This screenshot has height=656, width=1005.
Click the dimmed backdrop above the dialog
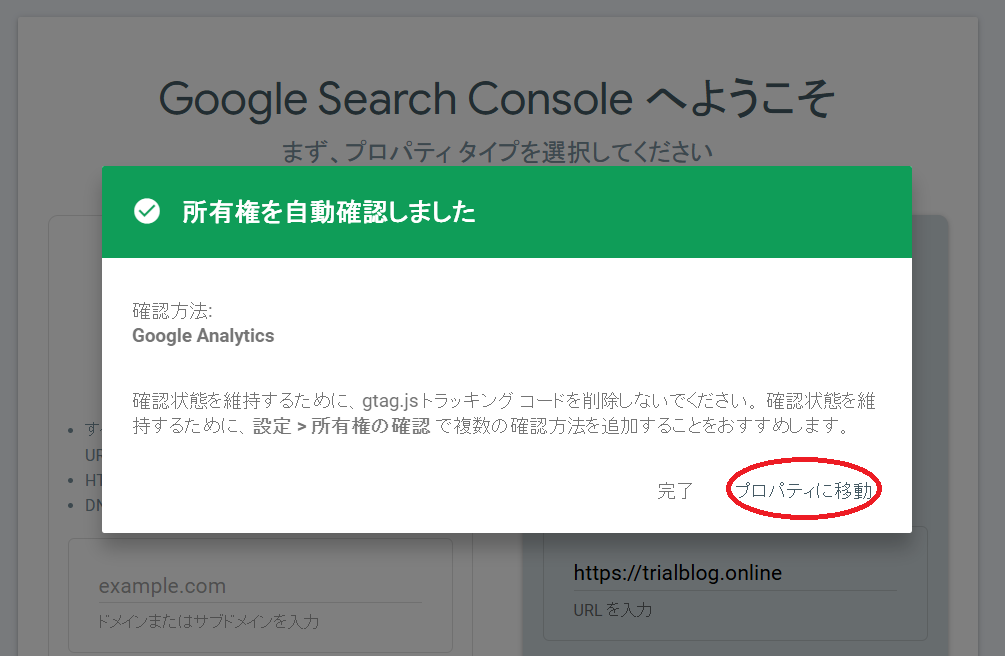pos(500,40)
